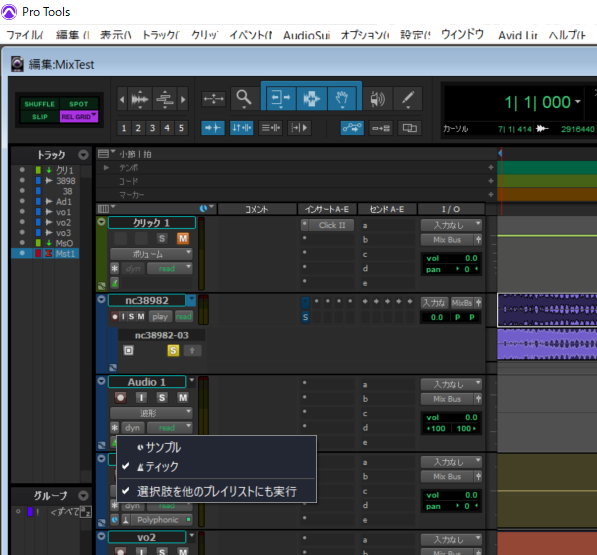Click the zoom toggle icon
The height and width of the screenshot is (555, 597).
[x=214, y=99]
